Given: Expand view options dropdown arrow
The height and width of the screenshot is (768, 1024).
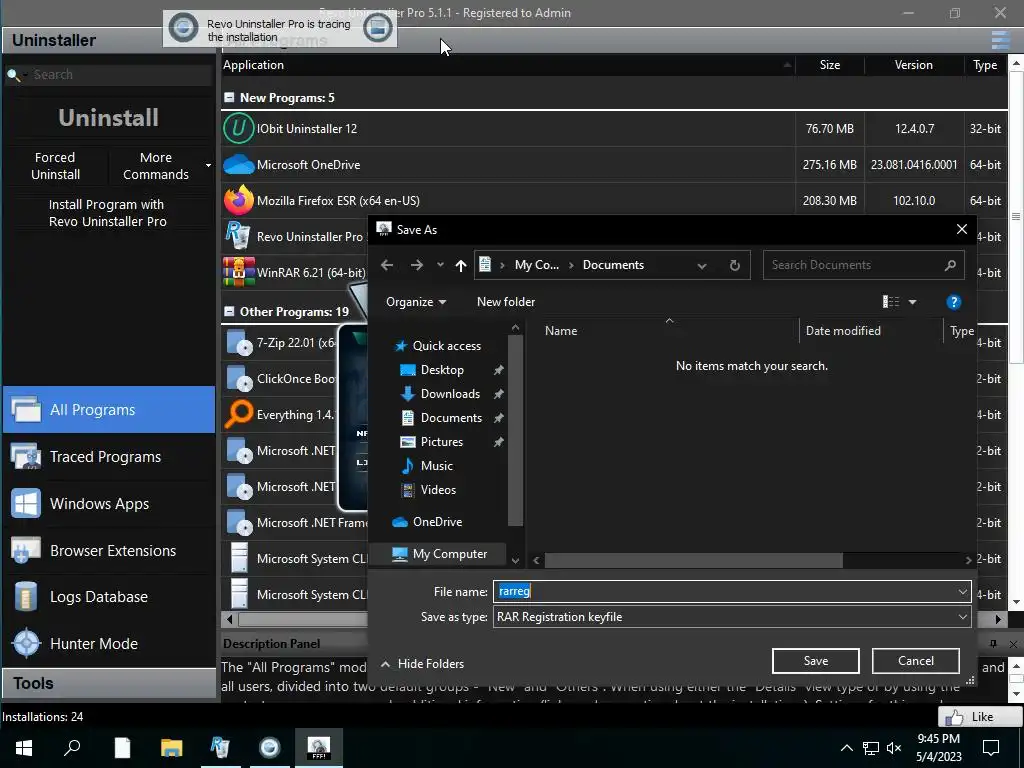Looking at the screenshot, I should 912,302.
